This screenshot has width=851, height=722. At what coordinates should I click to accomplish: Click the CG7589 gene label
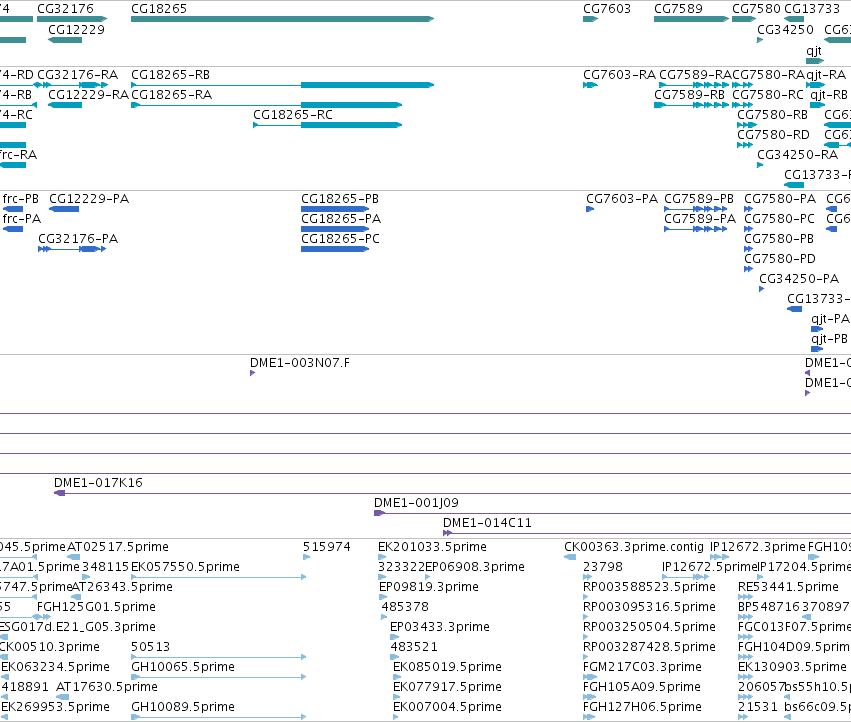(678, 9)
